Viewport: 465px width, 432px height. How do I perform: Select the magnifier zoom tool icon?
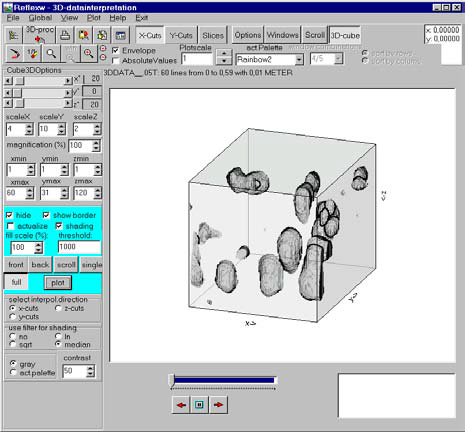[51, 54]
